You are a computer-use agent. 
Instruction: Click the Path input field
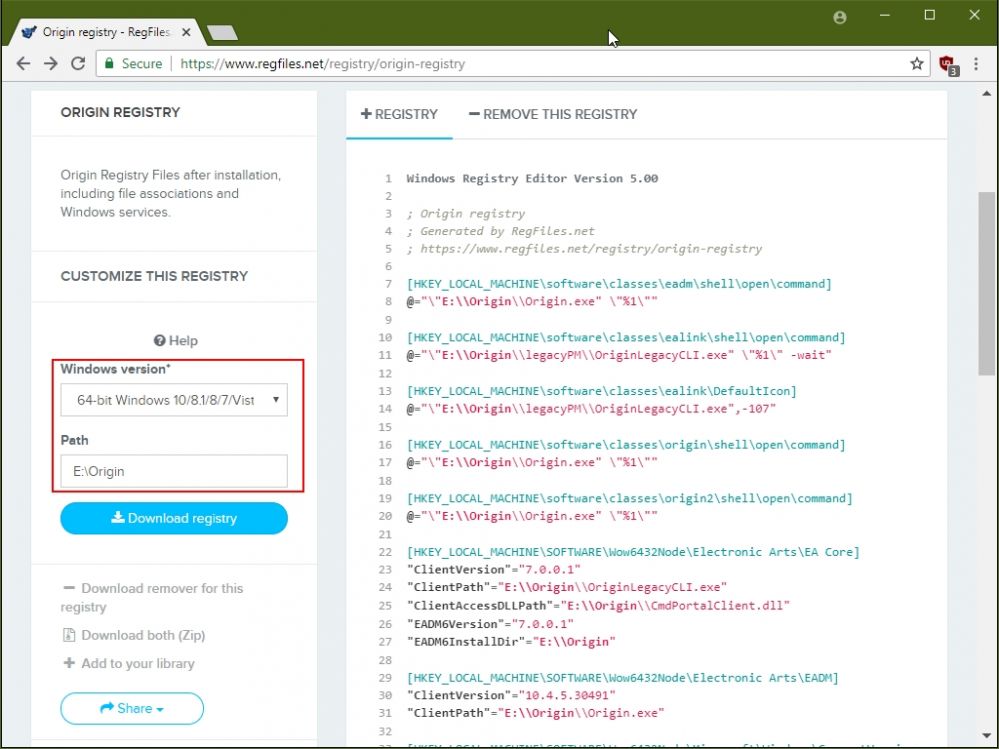click(174, 471)
